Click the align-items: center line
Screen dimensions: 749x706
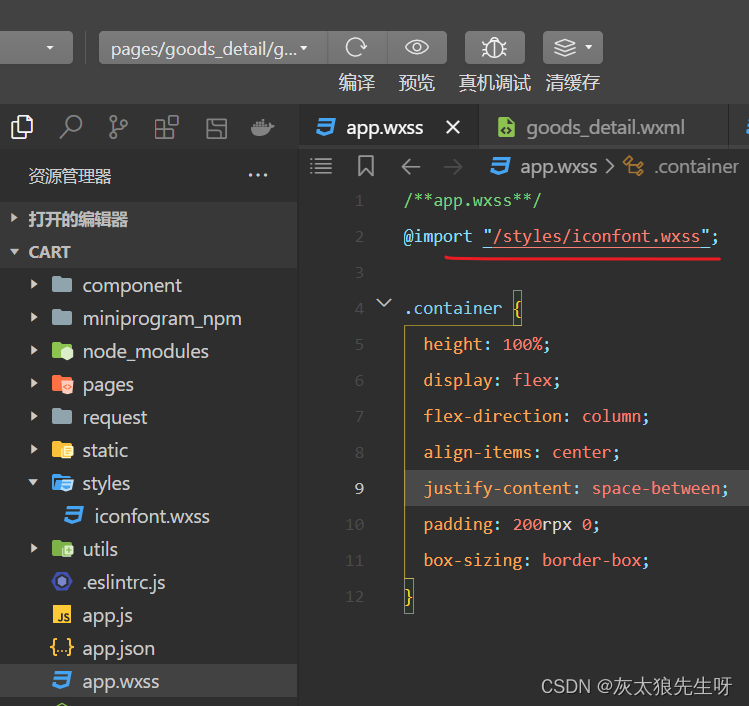pyautogui.click(x=521, y=452)
